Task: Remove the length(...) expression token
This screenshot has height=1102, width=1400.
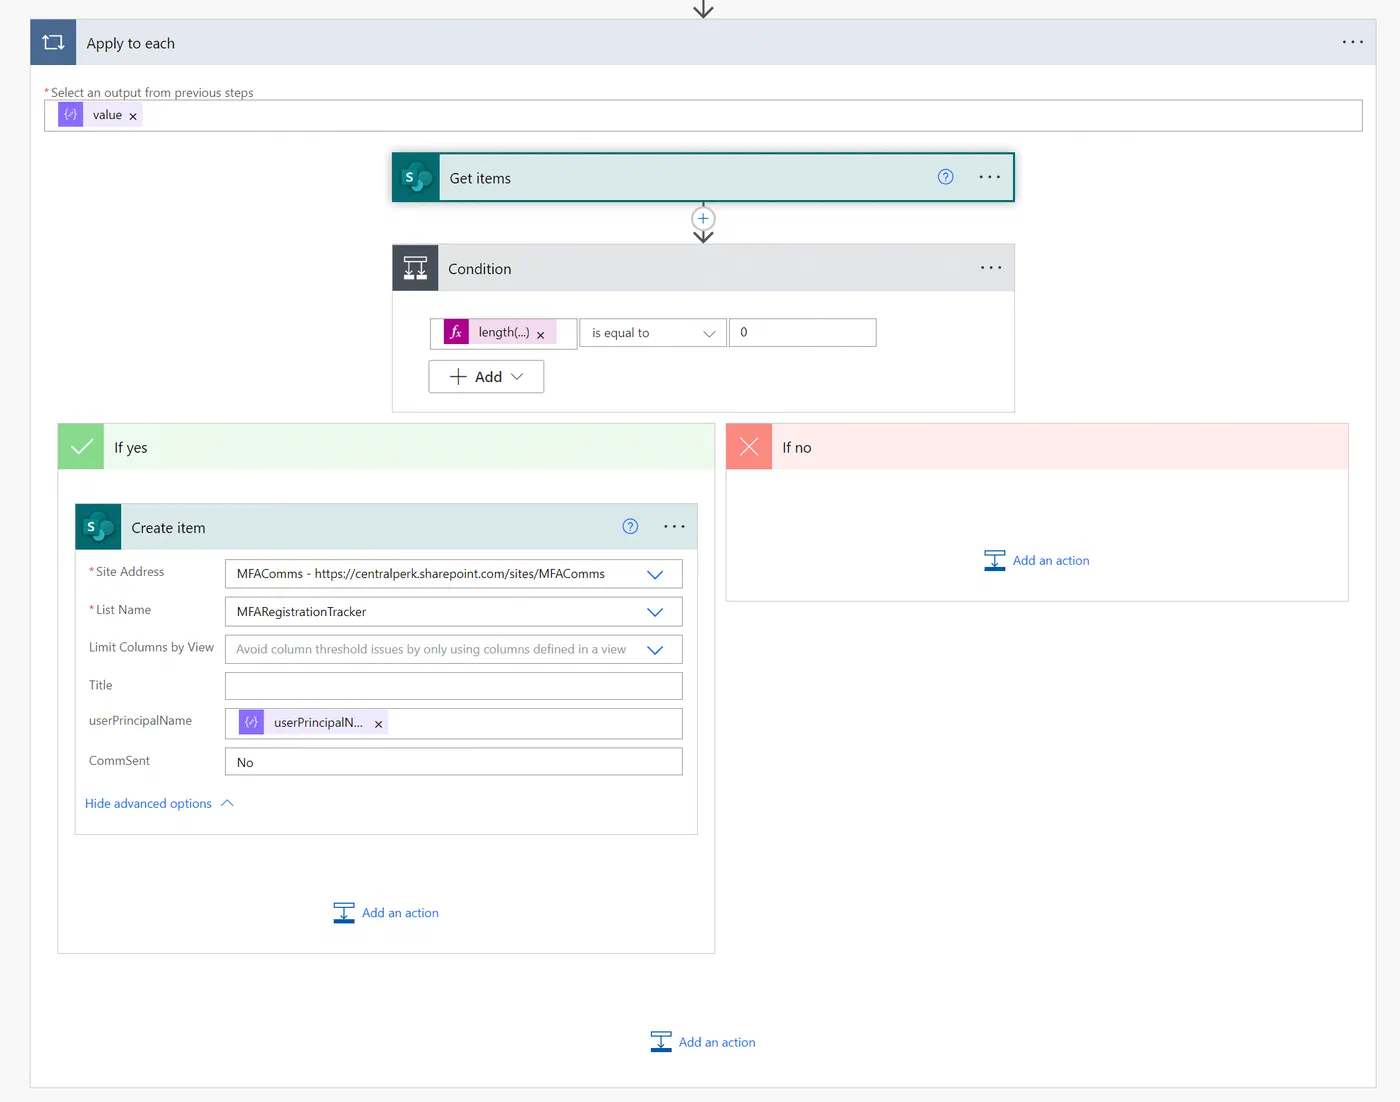Action: pyautogui.click(x=541, y=335)
